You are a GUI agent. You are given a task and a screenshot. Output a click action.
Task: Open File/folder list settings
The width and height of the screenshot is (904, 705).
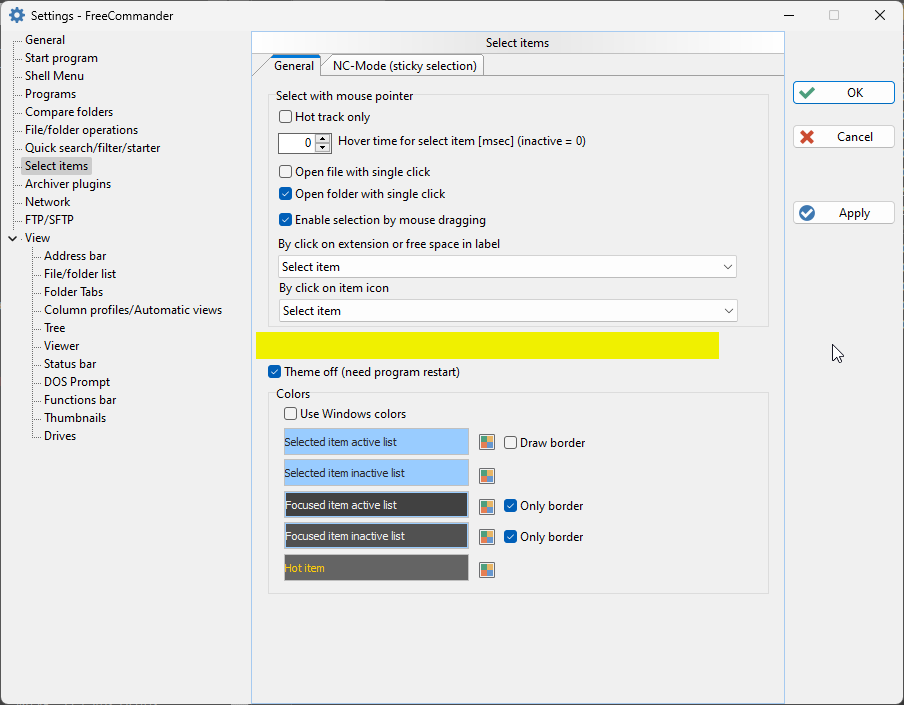(80, 274)
